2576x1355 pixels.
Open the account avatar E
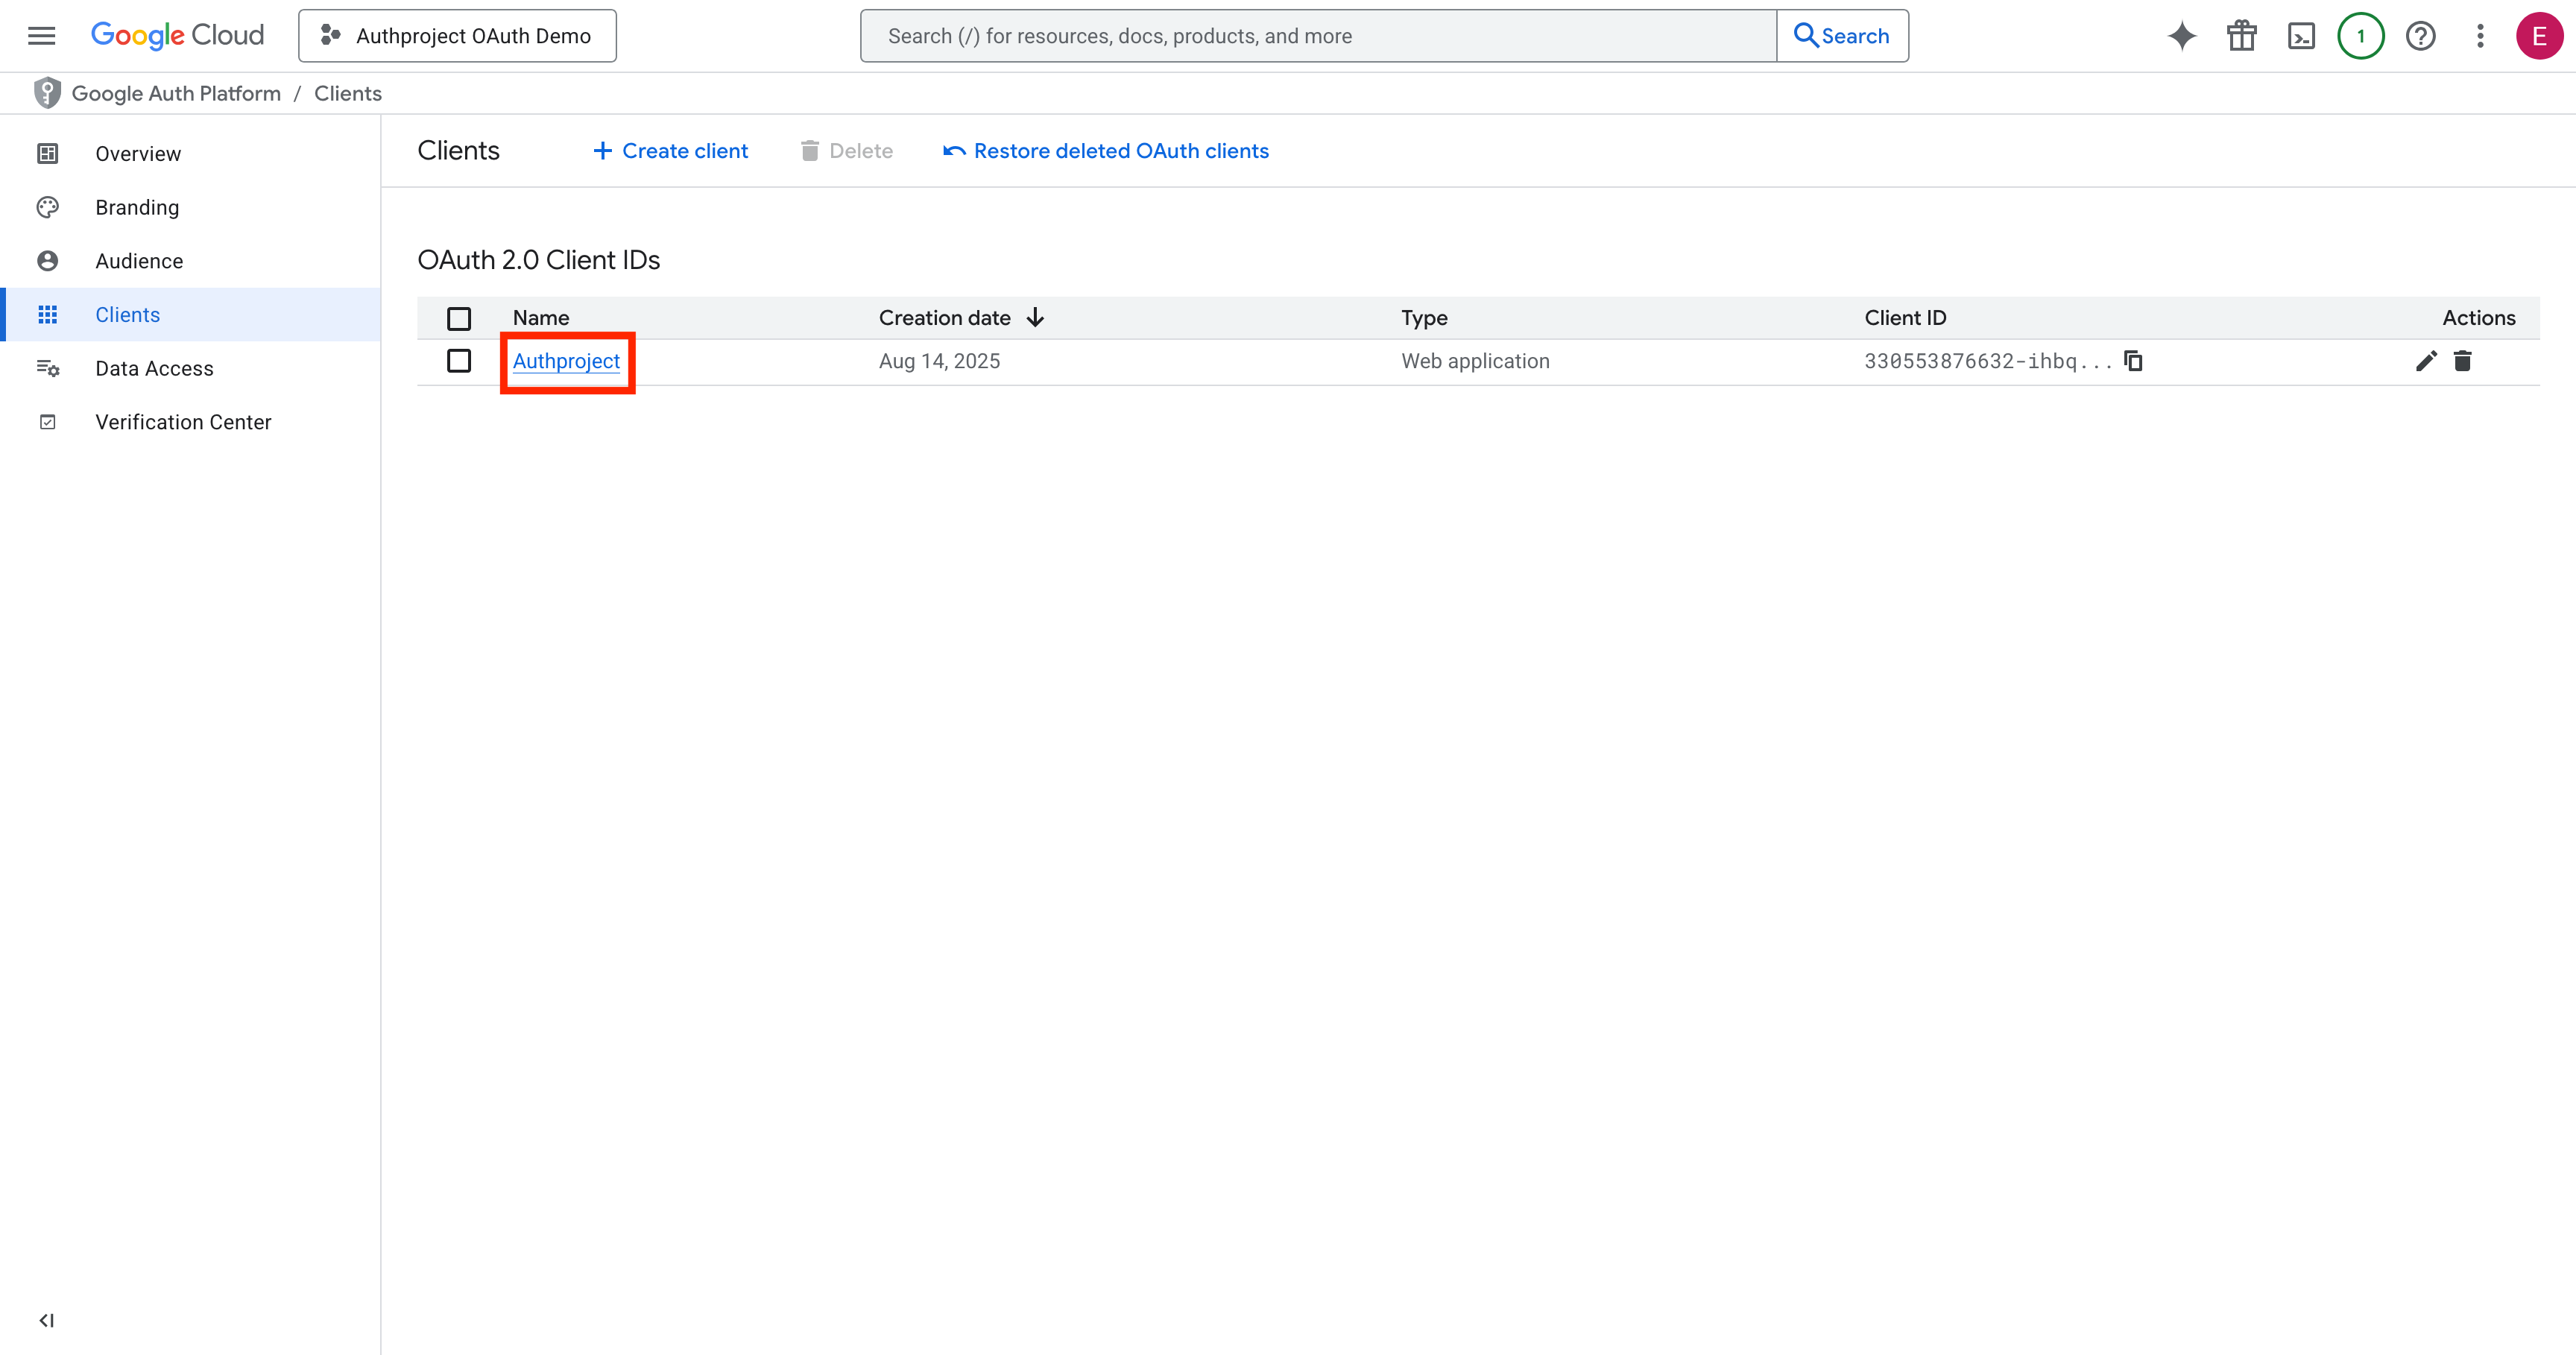click(x=2539, y=36)
